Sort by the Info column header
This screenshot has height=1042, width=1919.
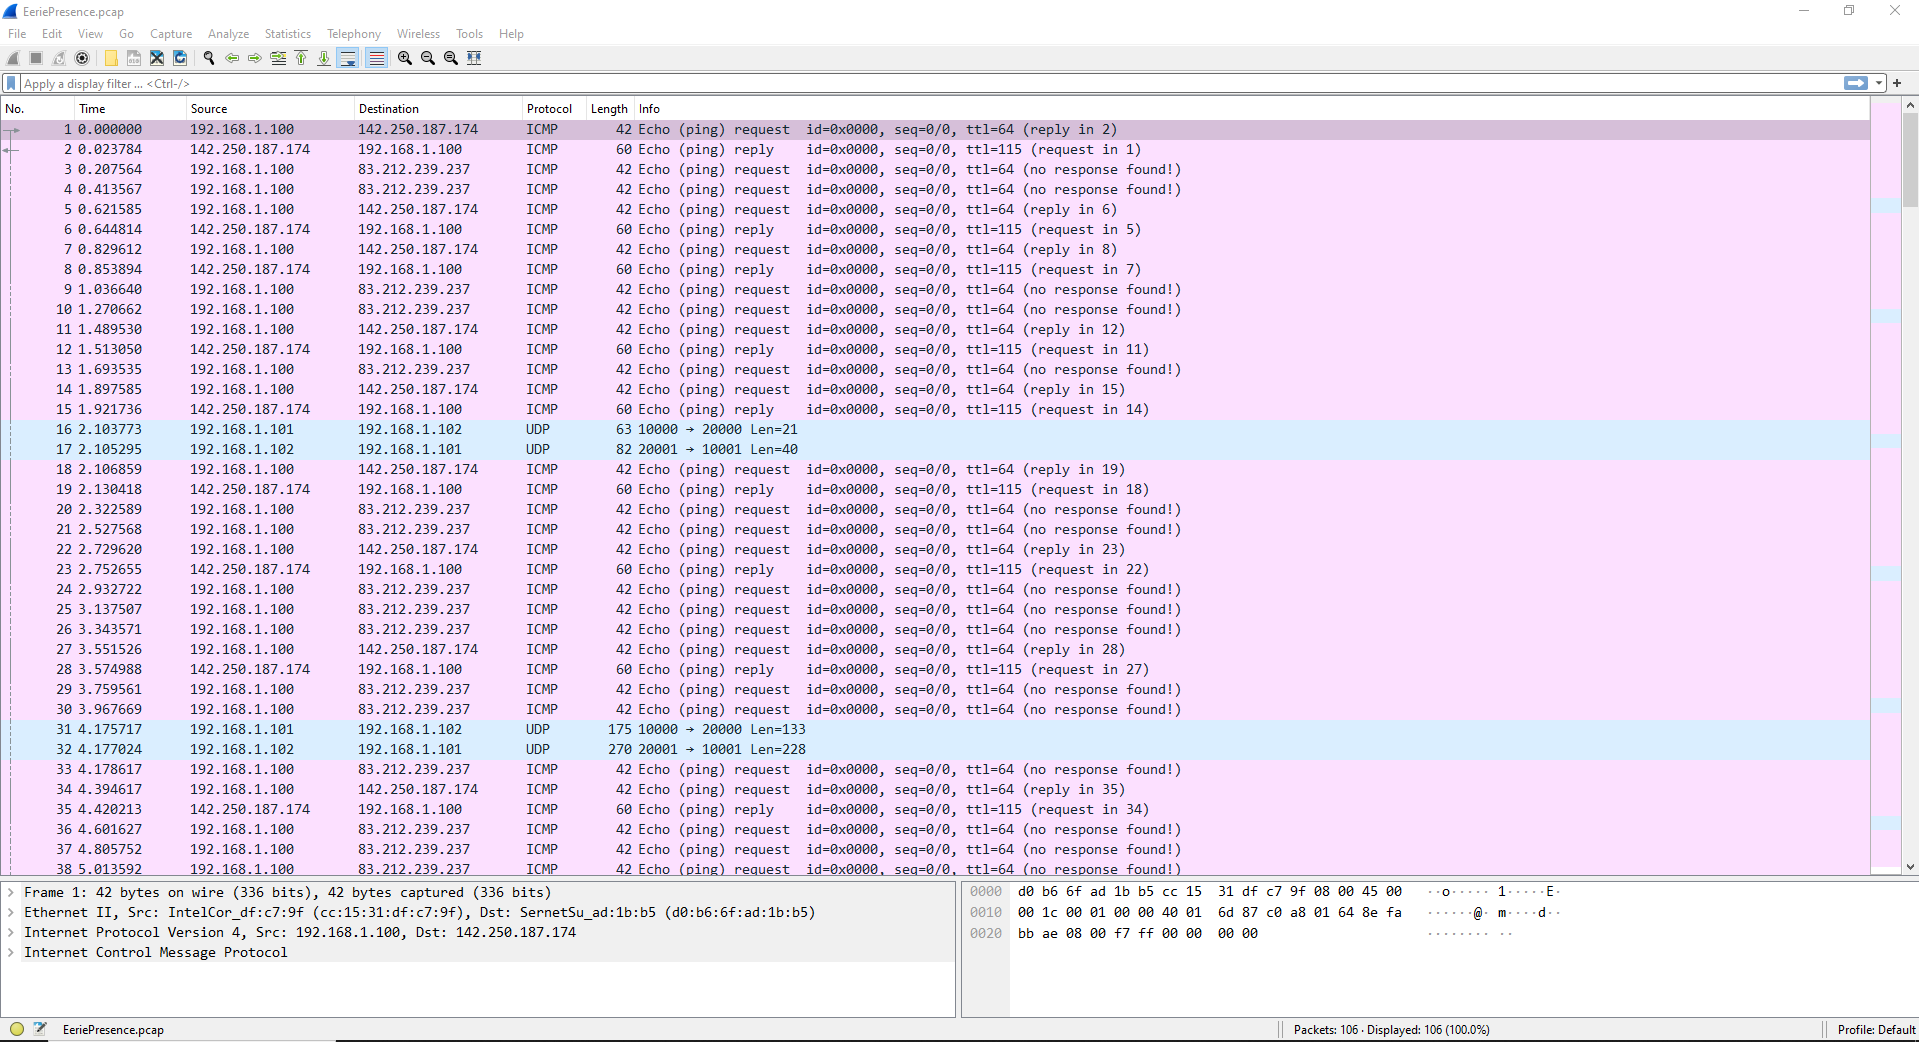click(1252, 108)
